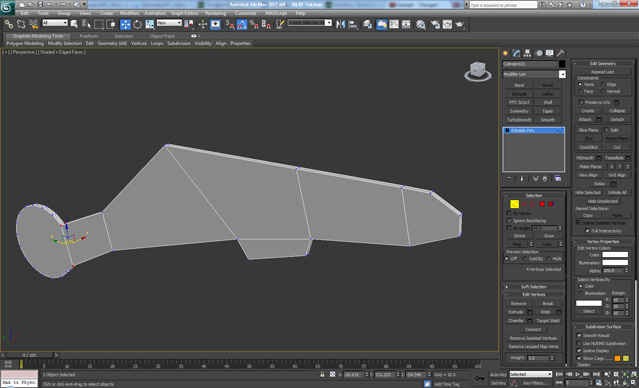Switch to the Motion command panel tab
Image resolution: width=639 pixels, height=388 pixels.
tap(539, 53)
